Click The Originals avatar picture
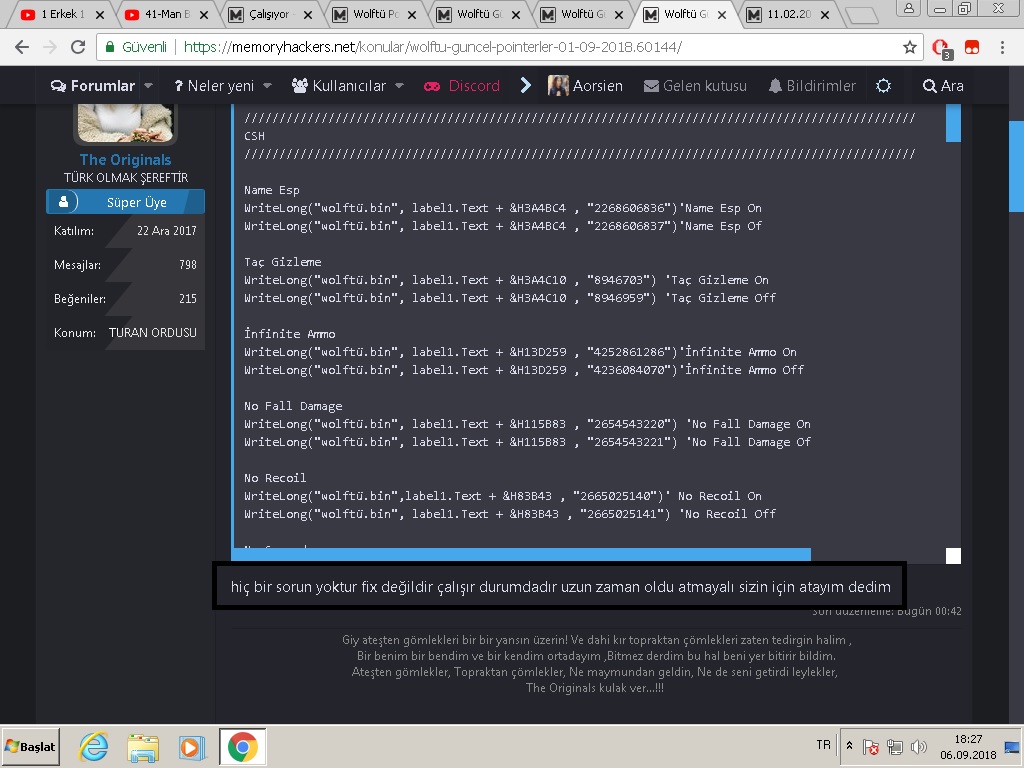The height and width of the screenshot is (768, 1024). tap(125, 123)
